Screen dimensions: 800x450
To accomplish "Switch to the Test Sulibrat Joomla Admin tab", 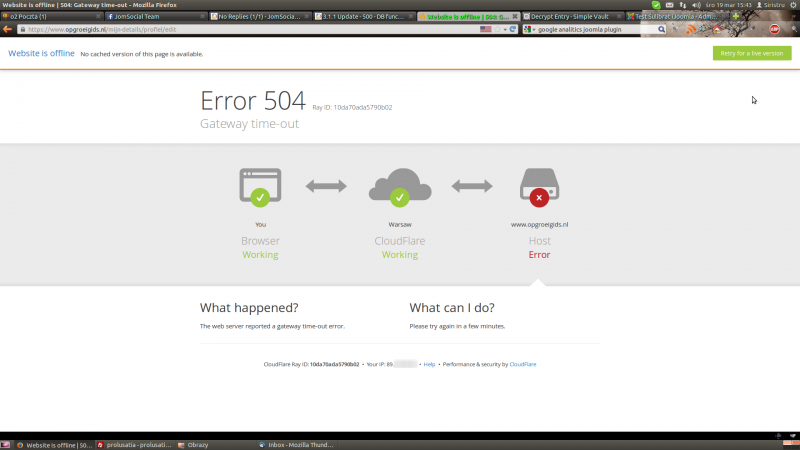I will click(677, 16).
